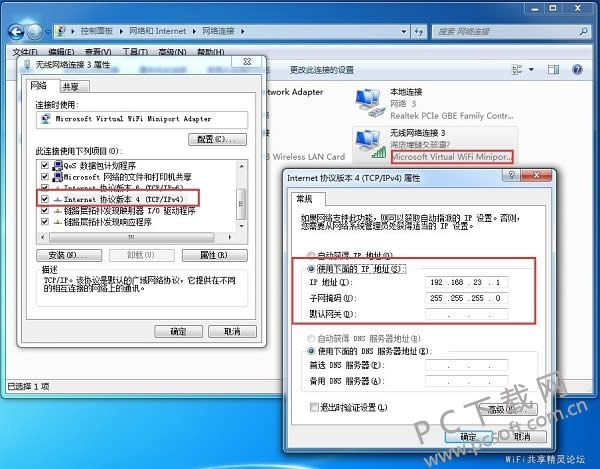Select 使用下面的 DNS 服务器地址 radio button

[x=311, y=351]
